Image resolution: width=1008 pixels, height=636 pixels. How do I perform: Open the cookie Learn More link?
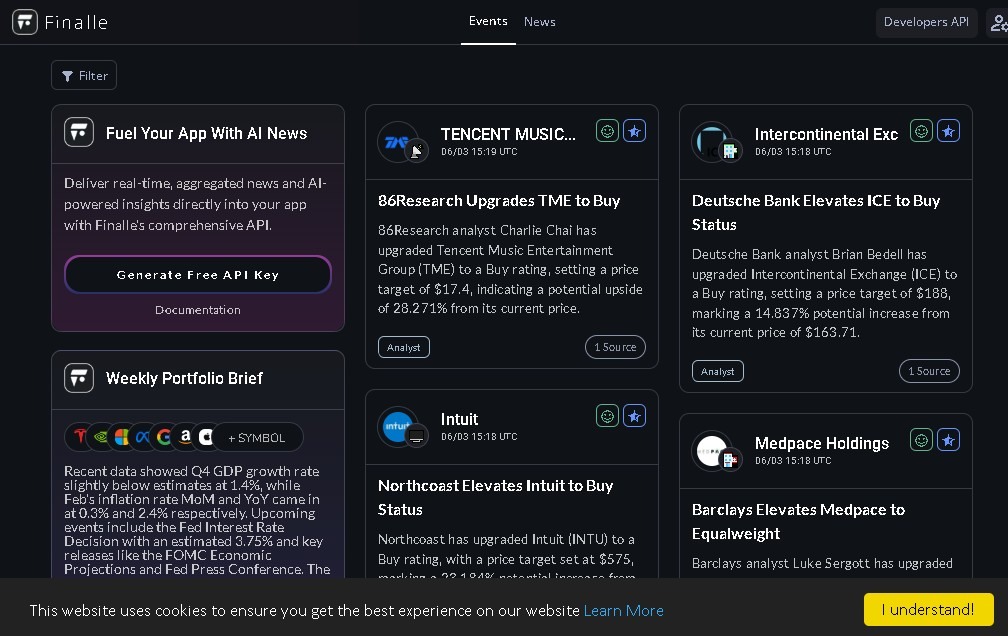pos(624,610)
